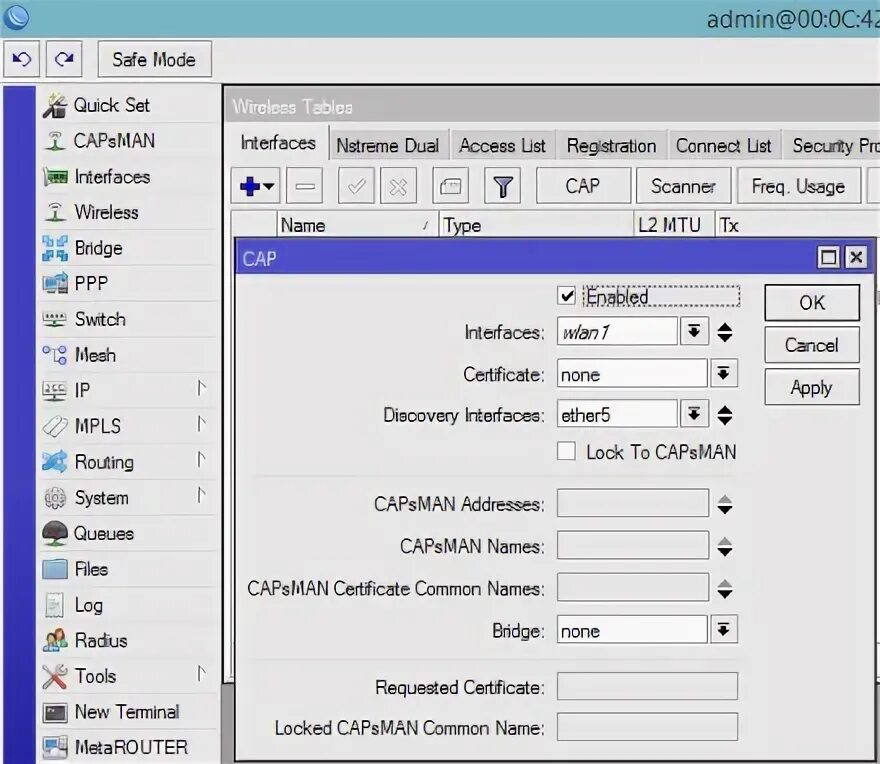Switch to the Nstreme Dual tab
880x764 pixels.
coord(387,145)
